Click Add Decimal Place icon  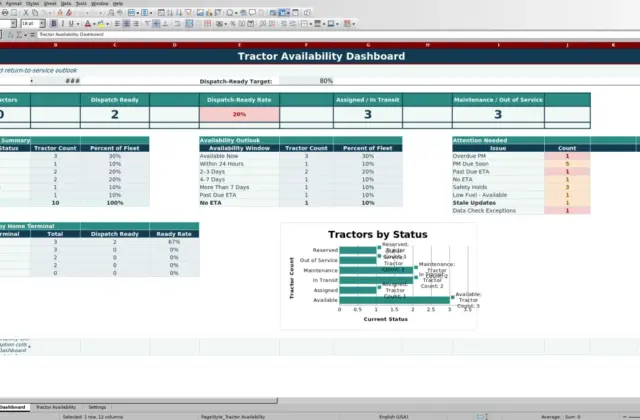(262, 24)
